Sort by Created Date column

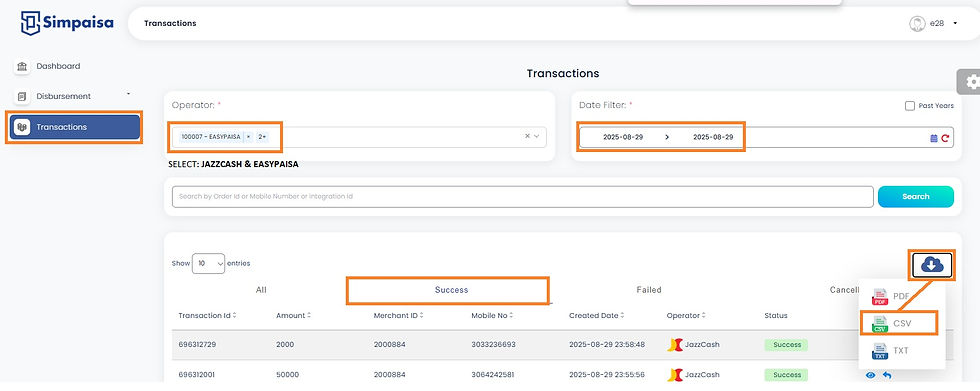(596, 316)
